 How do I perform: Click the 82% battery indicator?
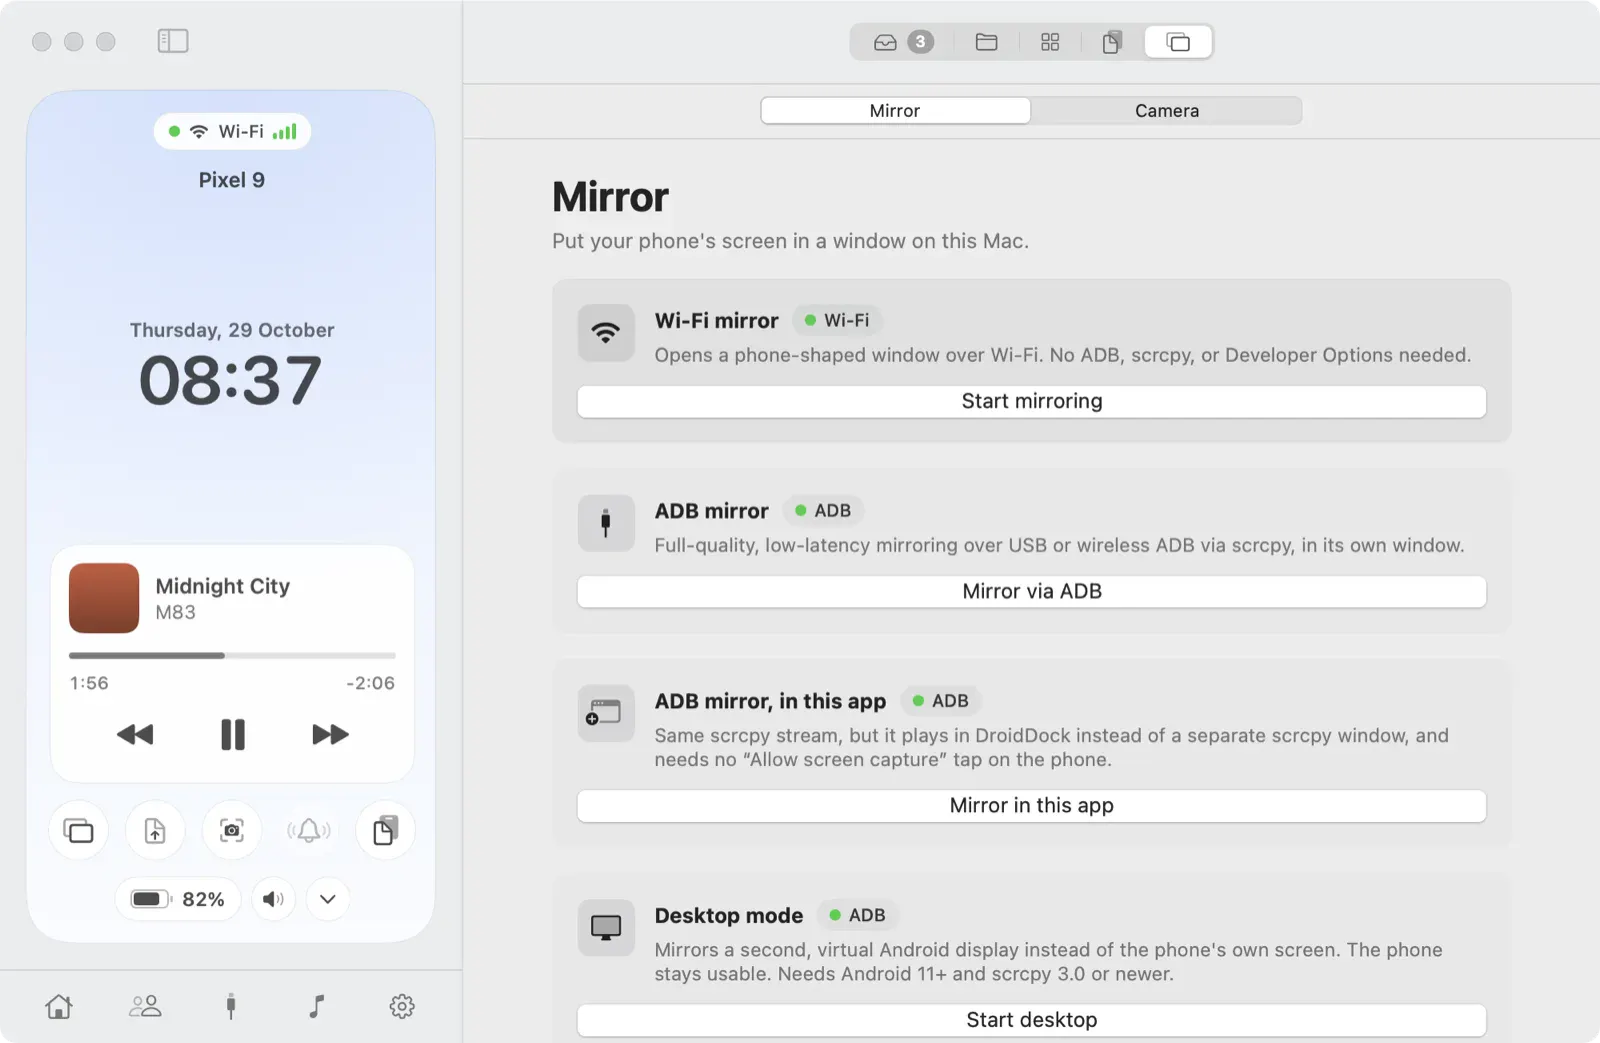pos(178,899)
